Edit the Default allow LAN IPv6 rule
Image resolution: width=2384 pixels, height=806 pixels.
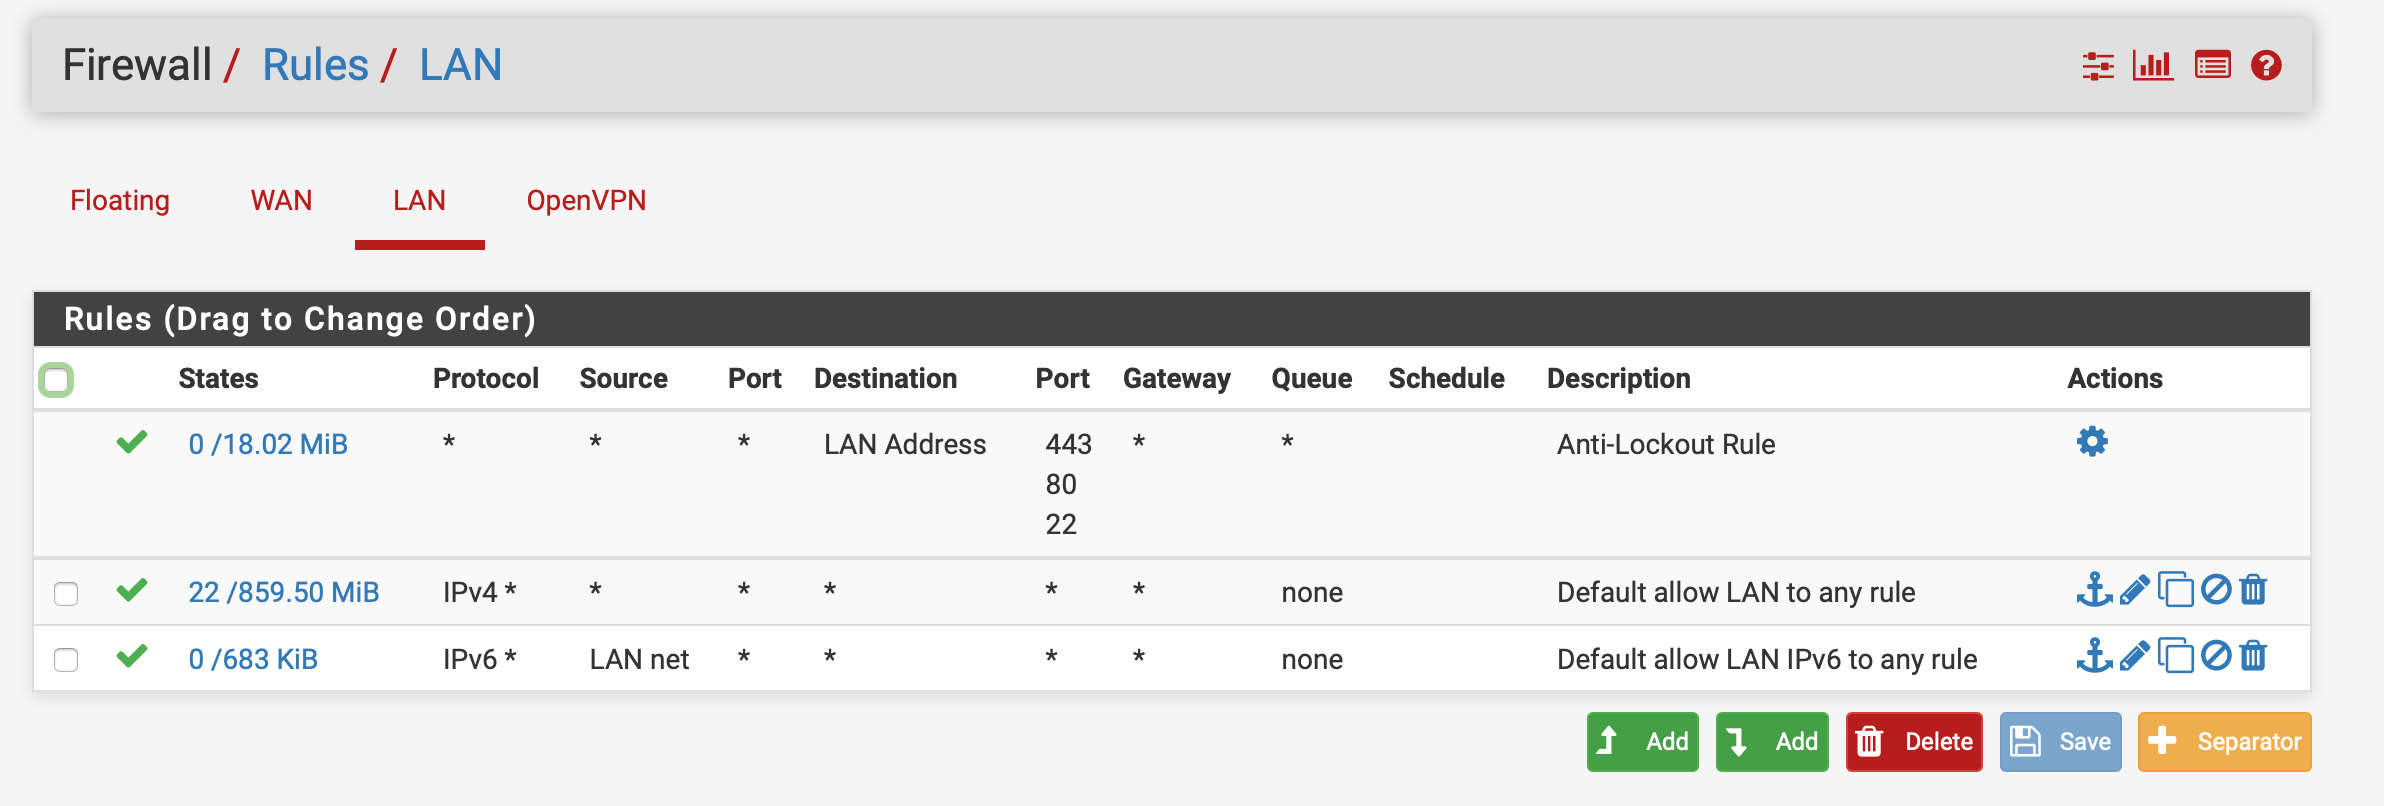click(2134, 657)
